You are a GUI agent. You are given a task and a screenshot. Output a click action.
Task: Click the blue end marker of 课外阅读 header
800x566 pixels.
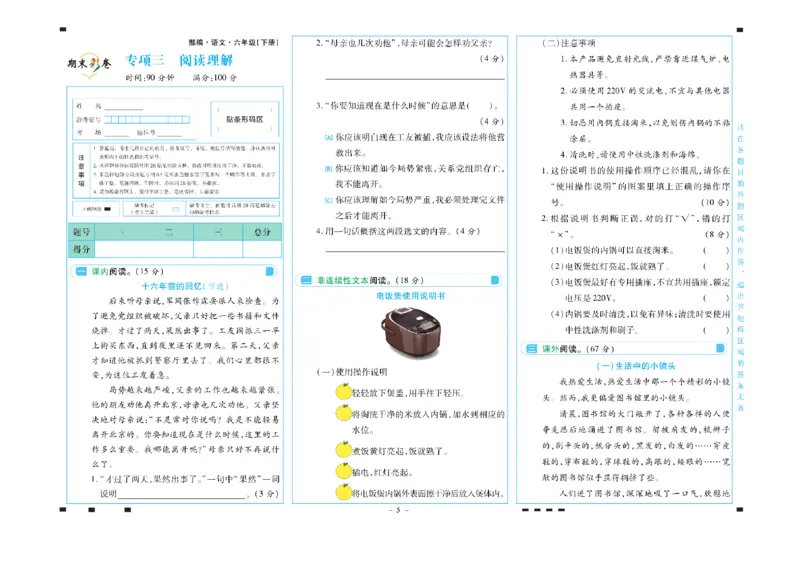720,348
